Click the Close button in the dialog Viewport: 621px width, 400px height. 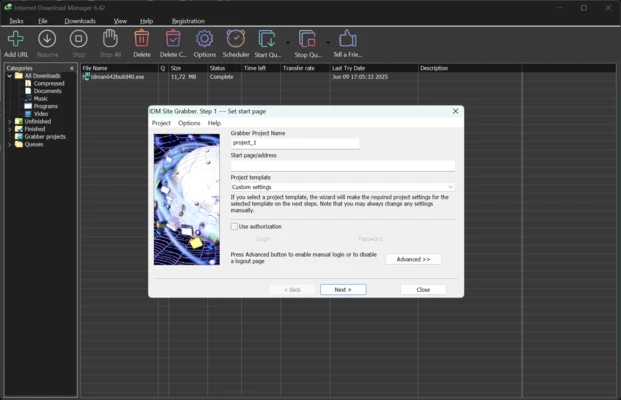point(423,290)
